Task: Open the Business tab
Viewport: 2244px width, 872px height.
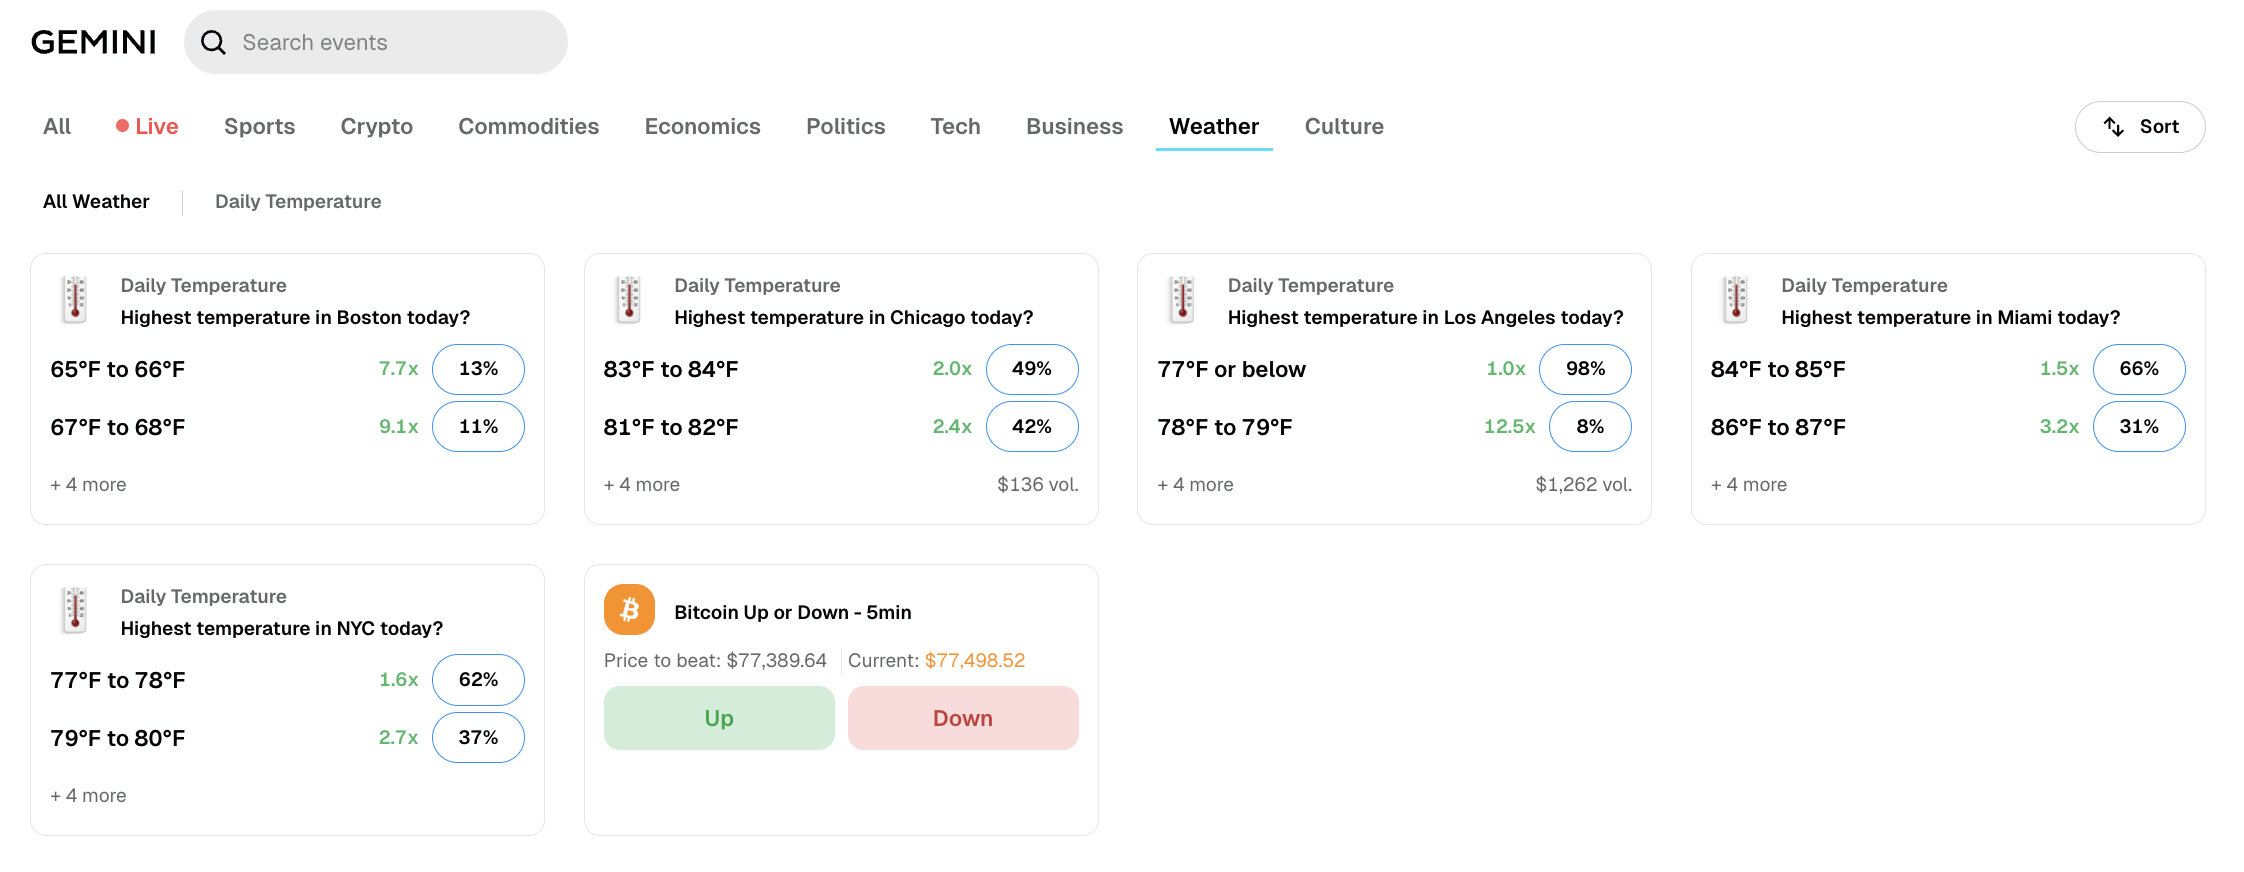Action: tap(1075, 126)
